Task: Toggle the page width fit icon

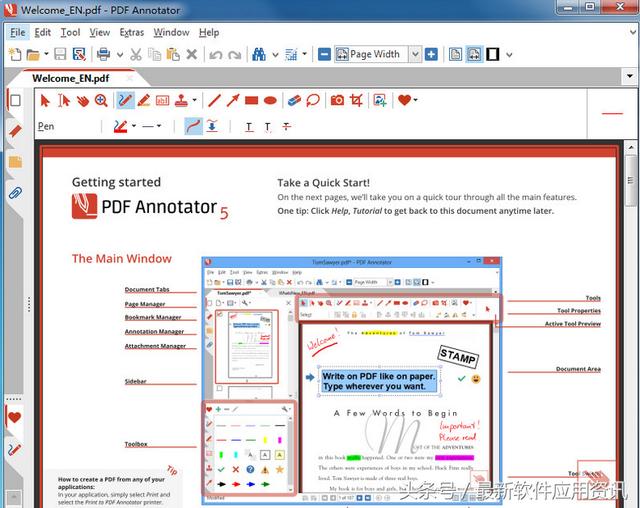Action: tap(474, 54)
